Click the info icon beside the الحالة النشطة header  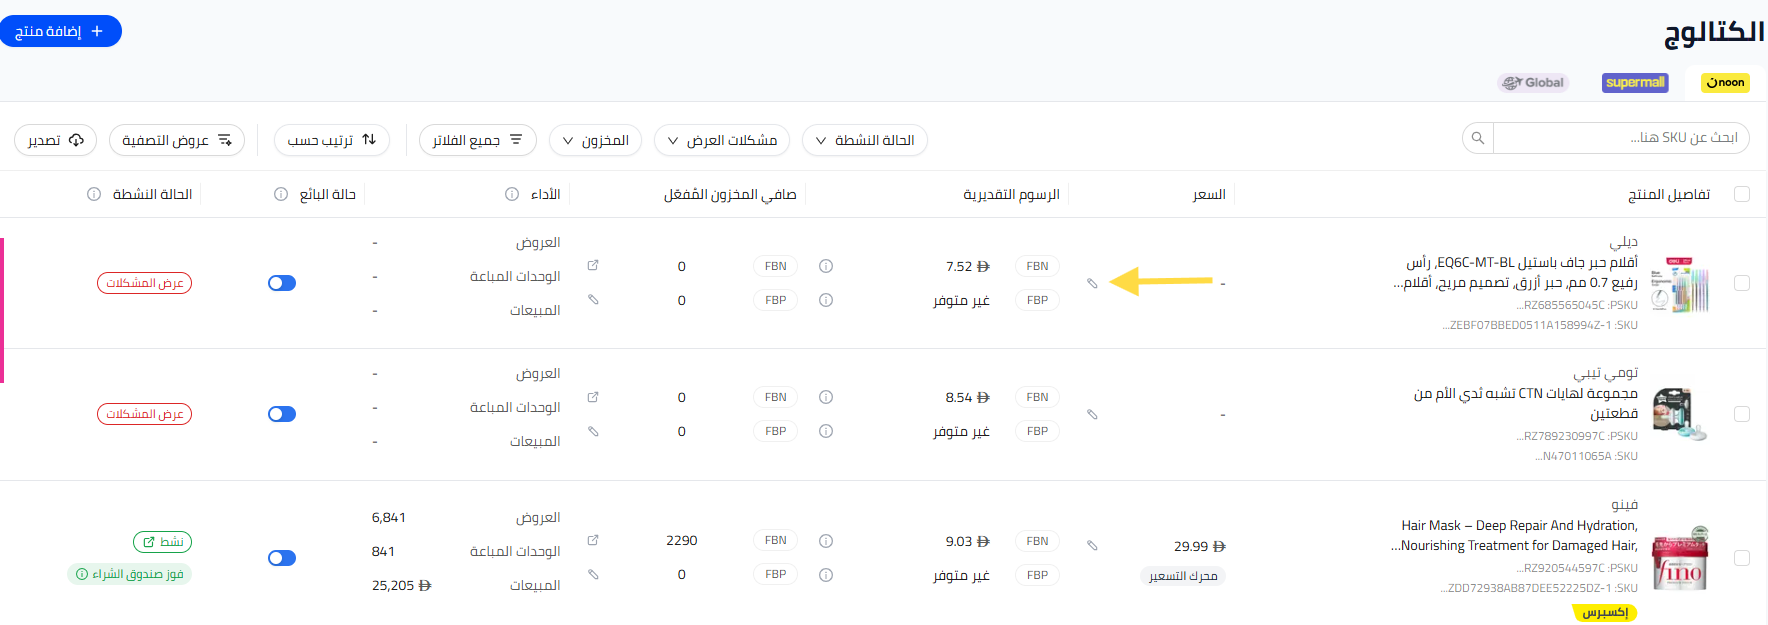(x=94, y=194)
